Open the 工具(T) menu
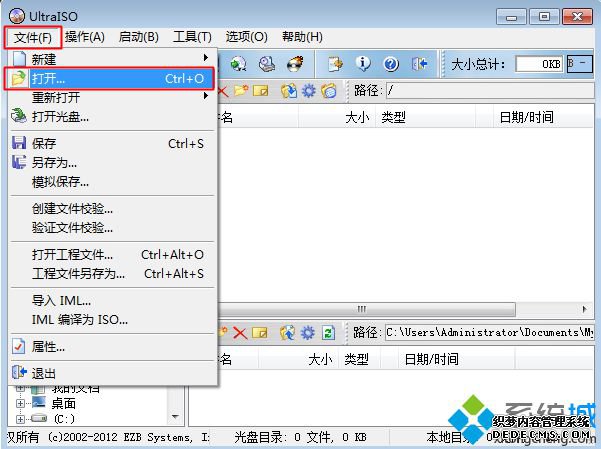Image resolution: width=601 pixels, height=449 pixels. click(192, 37)
